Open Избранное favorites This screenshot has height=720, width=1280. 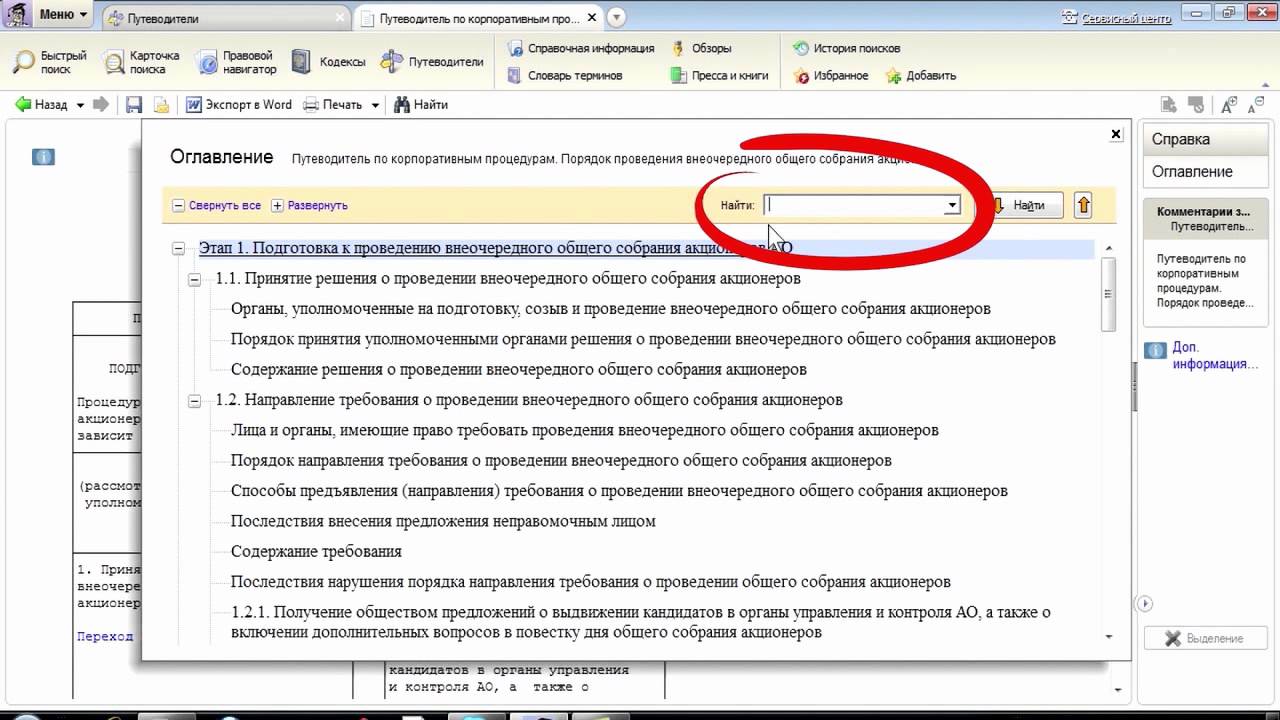pyautogui.click(x=830, y=75)
